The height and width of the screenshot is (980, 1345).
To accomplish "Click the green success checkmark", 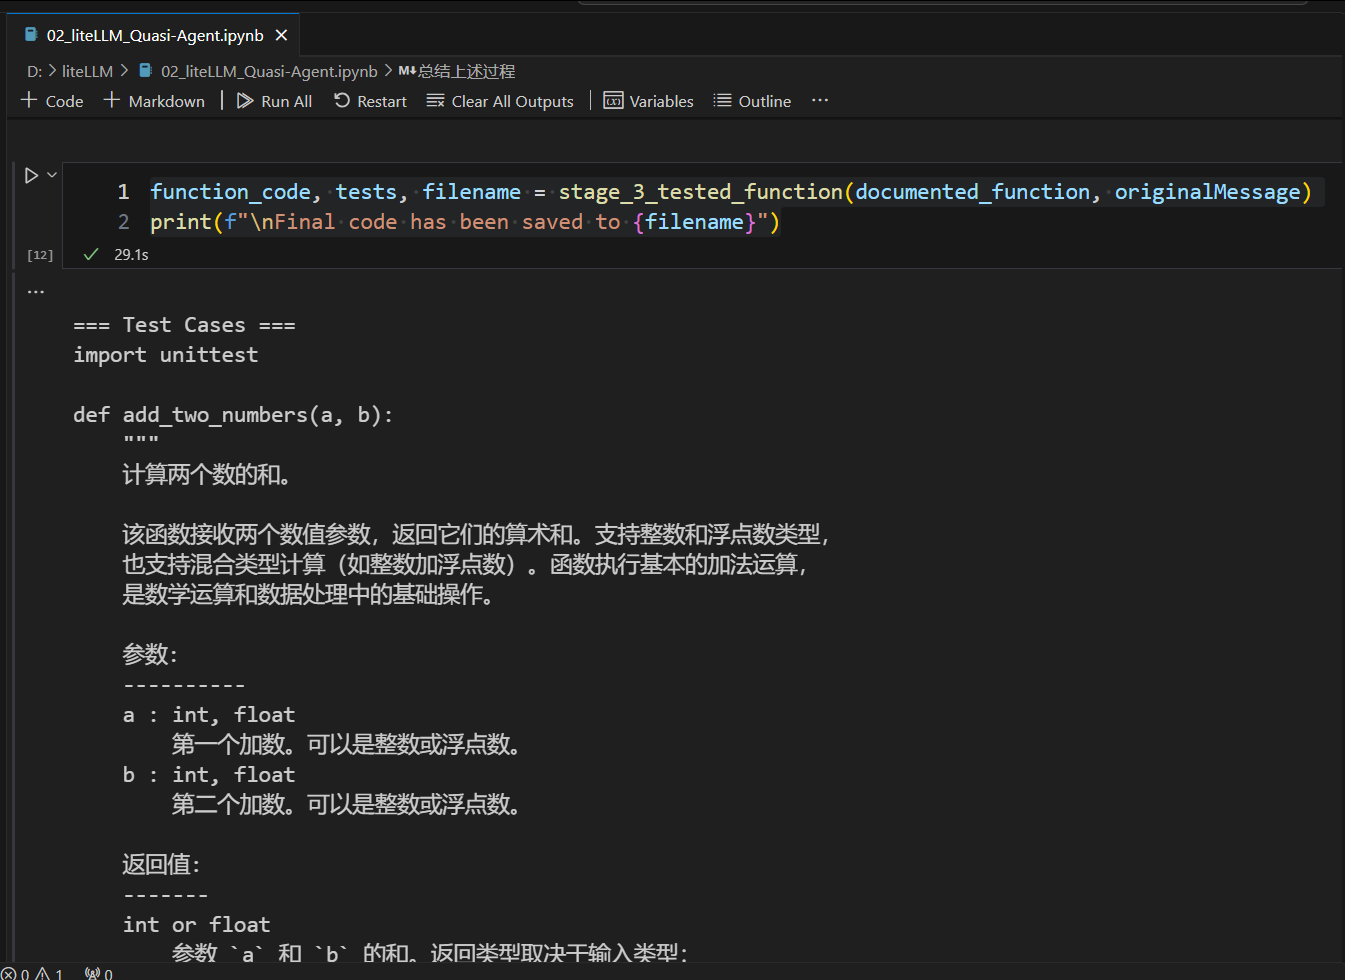I will (x=91, y=254).
